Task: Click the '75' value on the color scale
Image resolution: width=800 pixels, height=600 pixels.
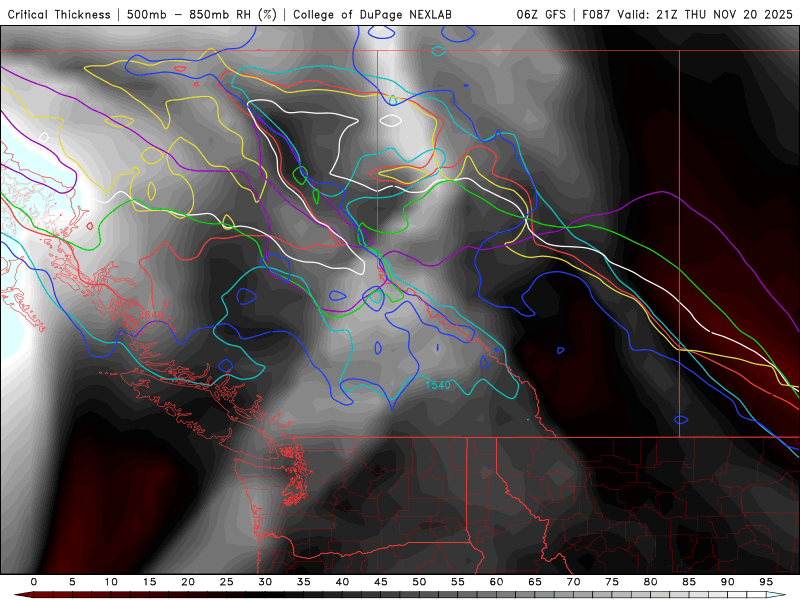Action: tap(612, 582)
